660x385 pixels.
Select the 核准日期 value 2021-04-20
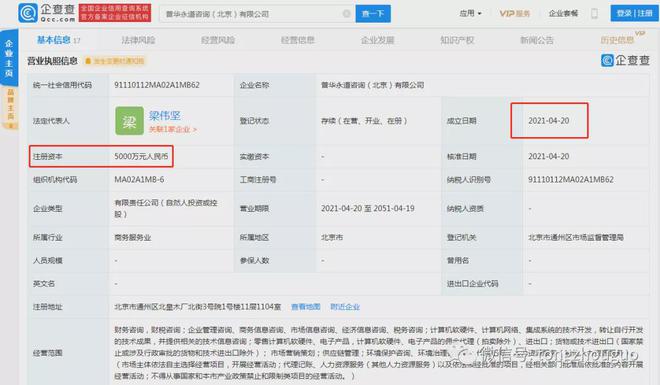tap(548, 157)
